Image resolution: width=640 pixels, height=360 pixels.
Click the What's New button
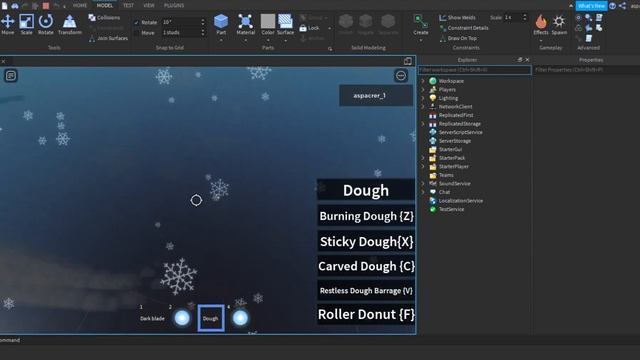click(x=591, y=6)
